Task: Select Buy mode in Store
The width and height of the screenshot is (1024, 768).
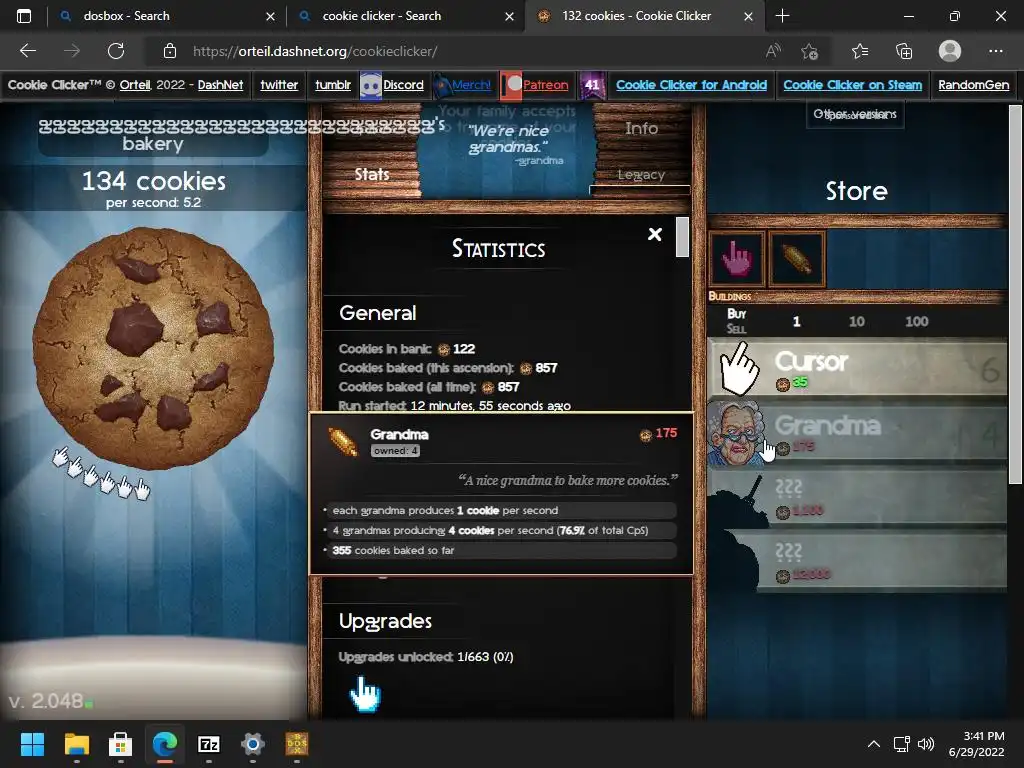Action: [x=737, y=313]
